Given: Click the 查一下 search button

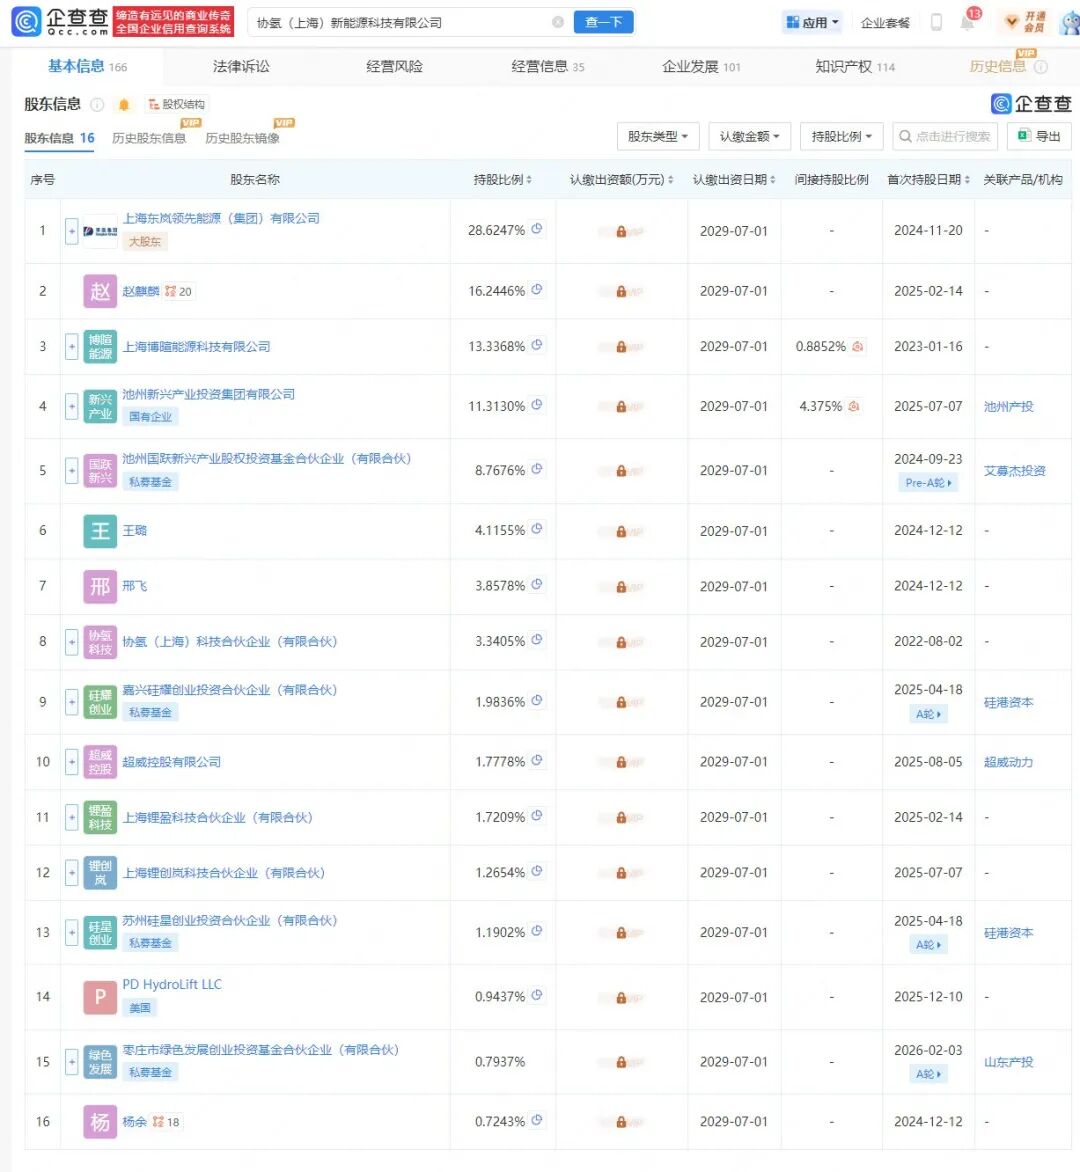Looking at the screenshot, I should coord(603,21).
